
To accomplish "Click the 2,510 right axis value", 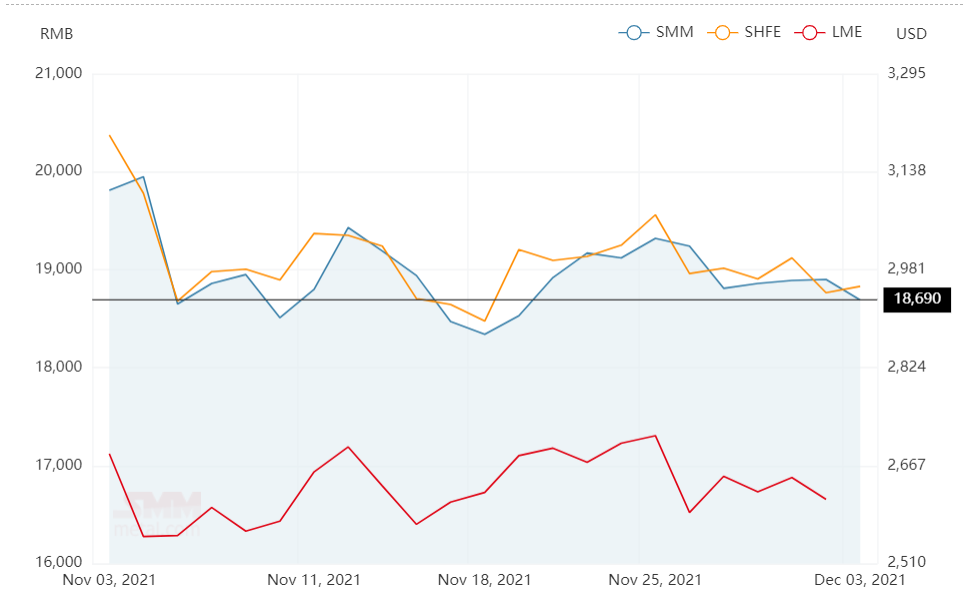I will coord(907,562).
